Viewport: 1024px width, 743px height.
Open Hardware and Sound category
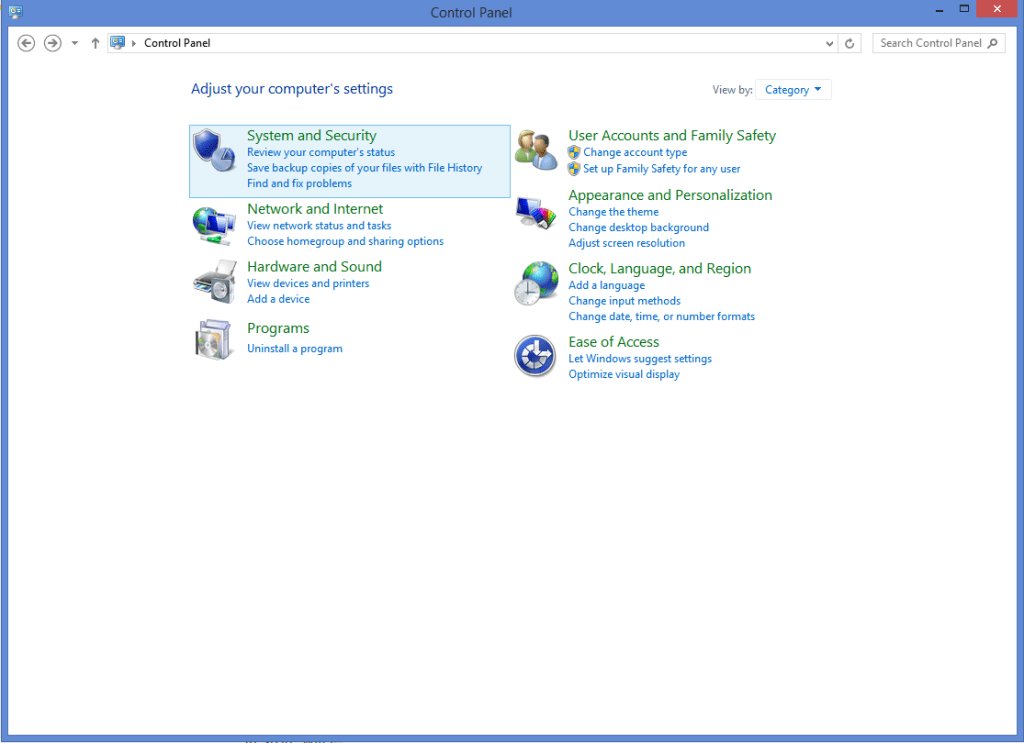coord(314,266)
